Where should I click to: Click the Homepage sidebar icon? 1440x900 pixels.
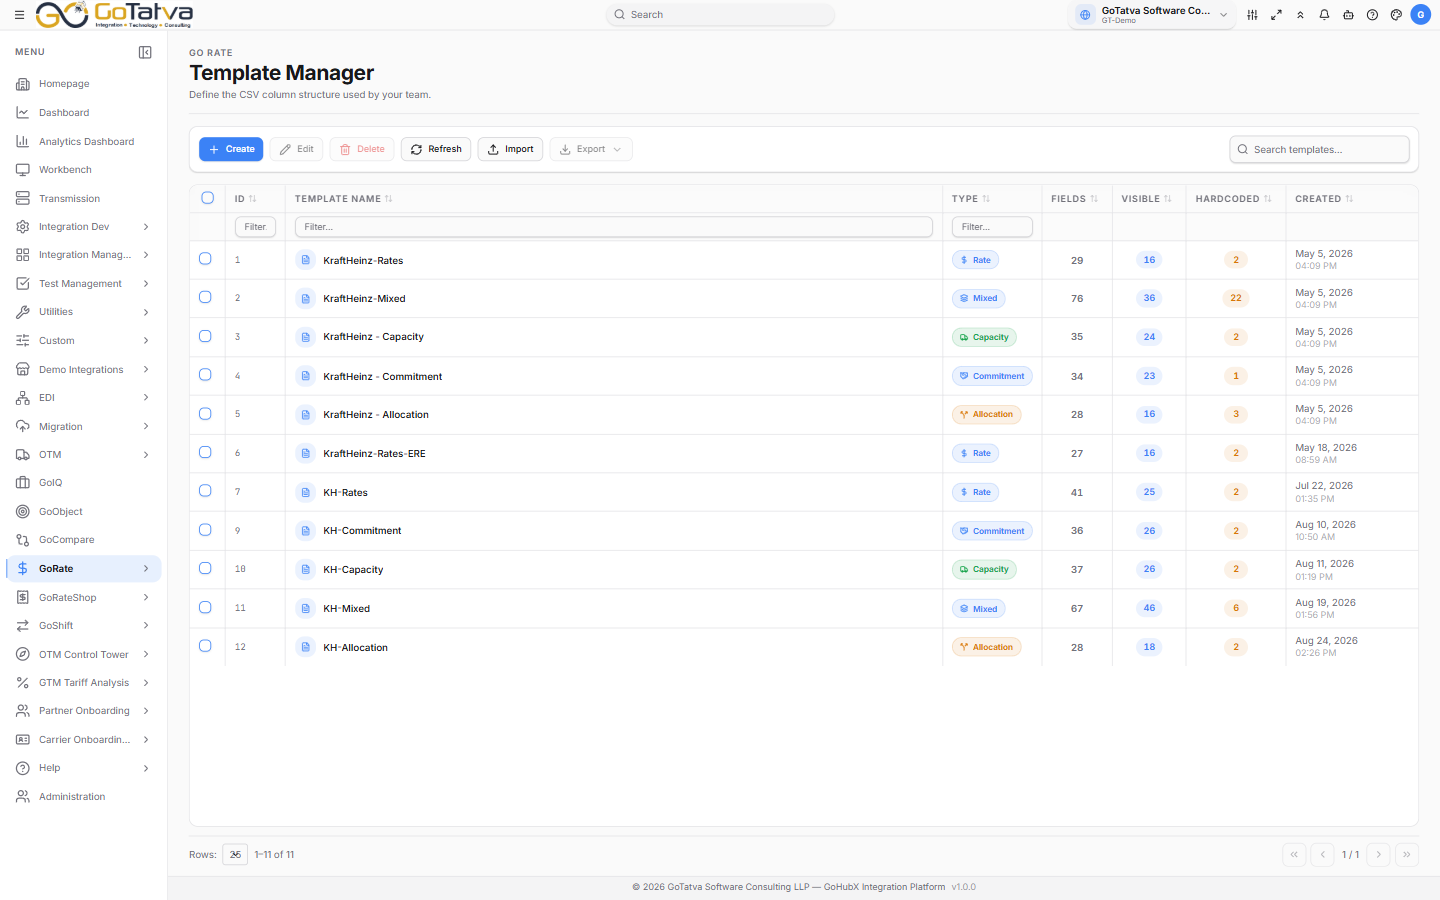(23, 84)
